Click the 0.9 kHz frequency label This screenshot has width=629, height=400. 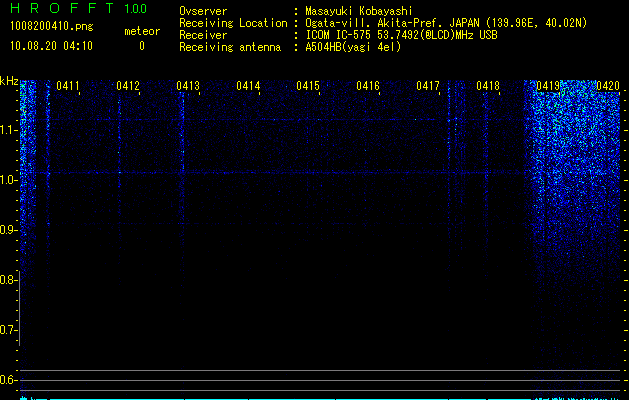click(x=8, y=230)
